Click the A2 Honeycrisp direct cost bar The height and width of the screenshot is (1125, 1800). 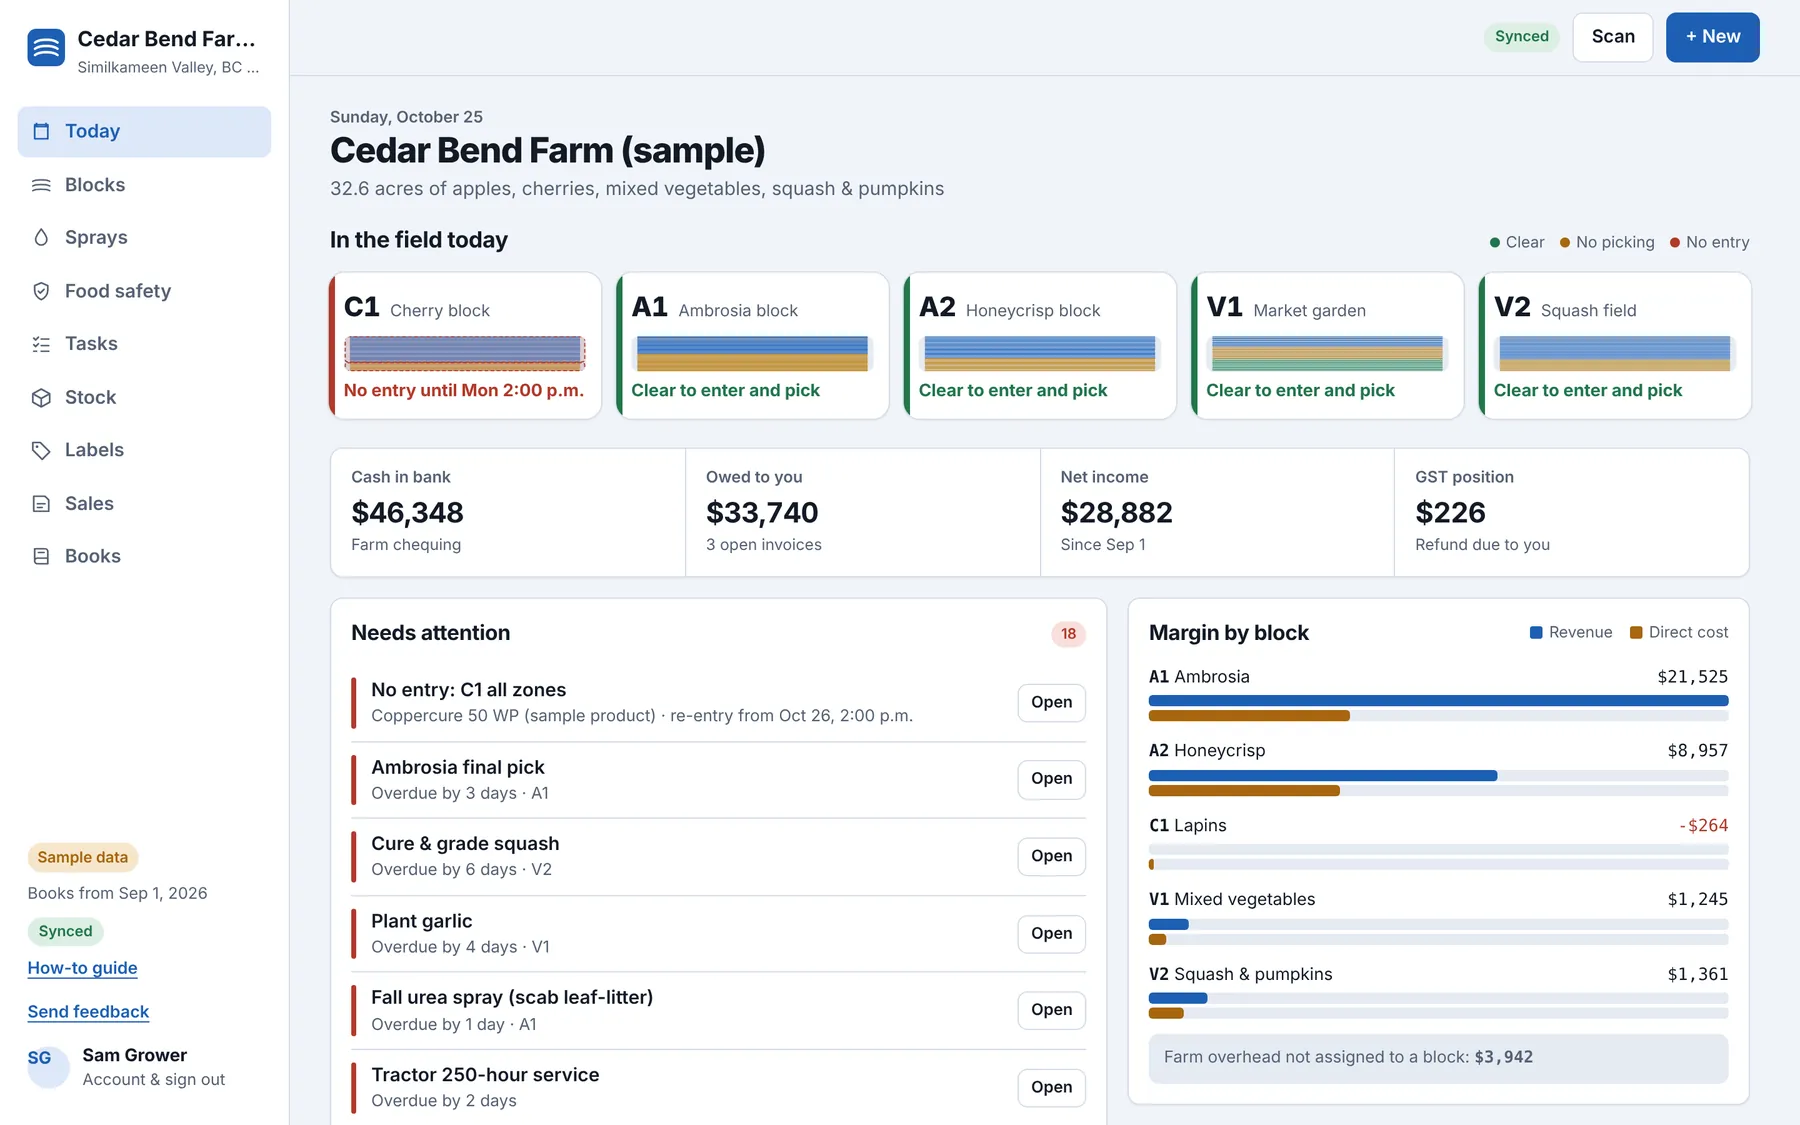(x=1244, y=791)
